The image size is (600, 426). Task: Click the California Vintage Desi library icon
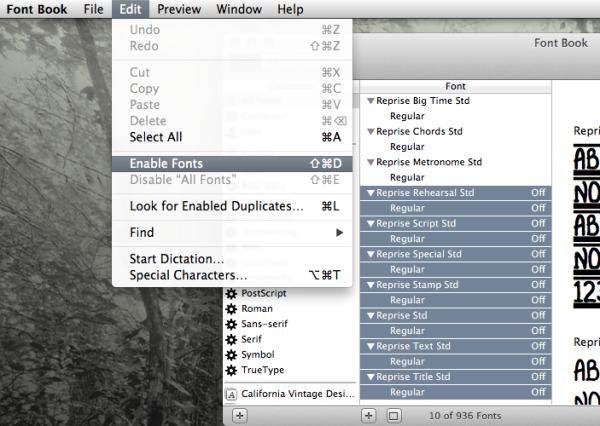[231, 394]
